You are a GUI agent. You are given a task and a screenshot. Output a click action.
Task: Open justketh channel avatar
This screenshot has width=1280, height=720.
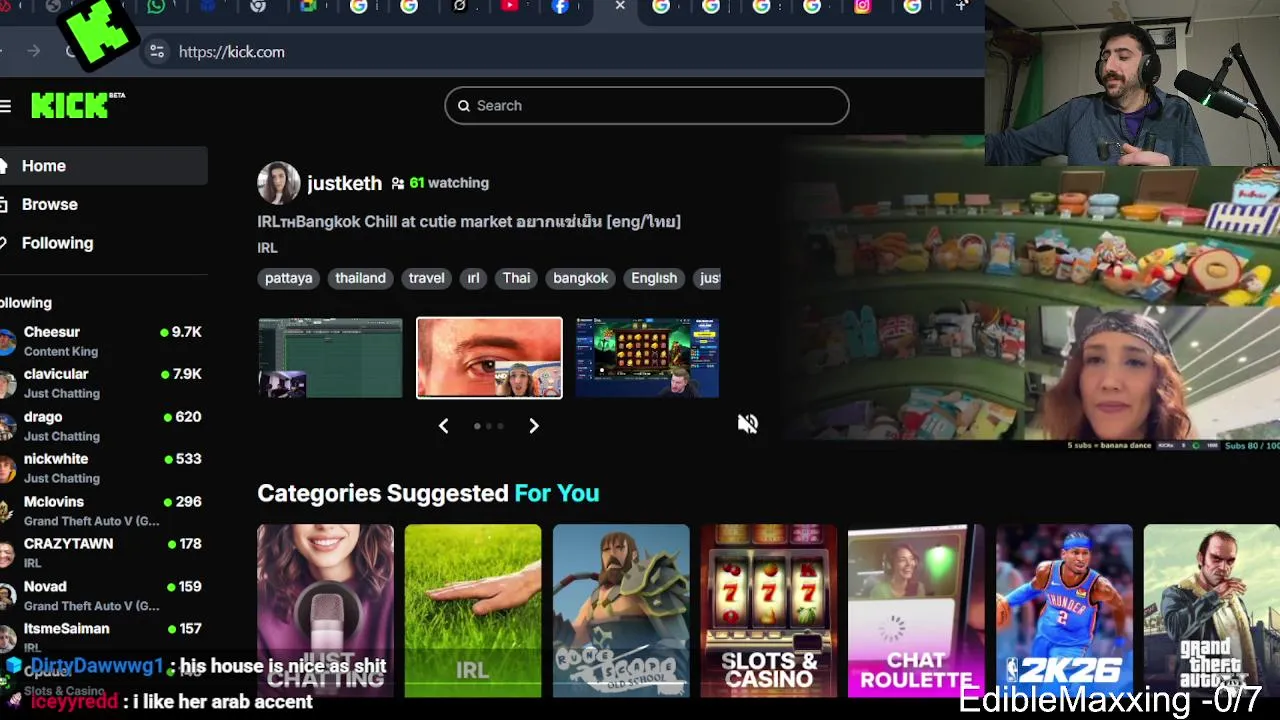coord(278,183)
